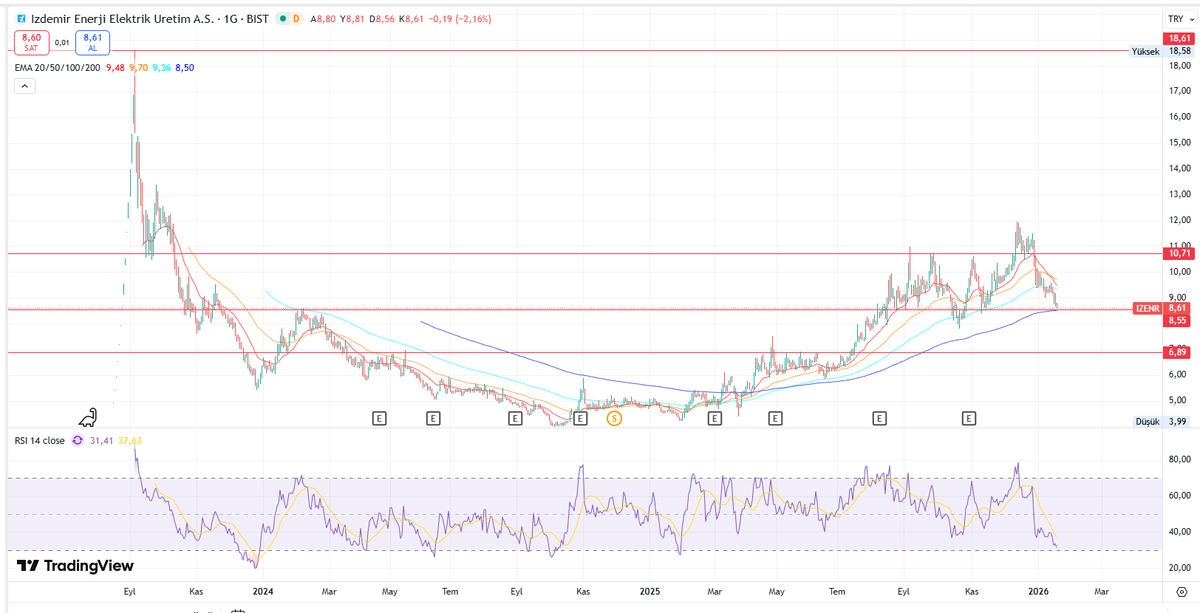1200x613 pixels.
Task: Click the E earnings marker above Eyl 2024
Action: click(514, 418)
